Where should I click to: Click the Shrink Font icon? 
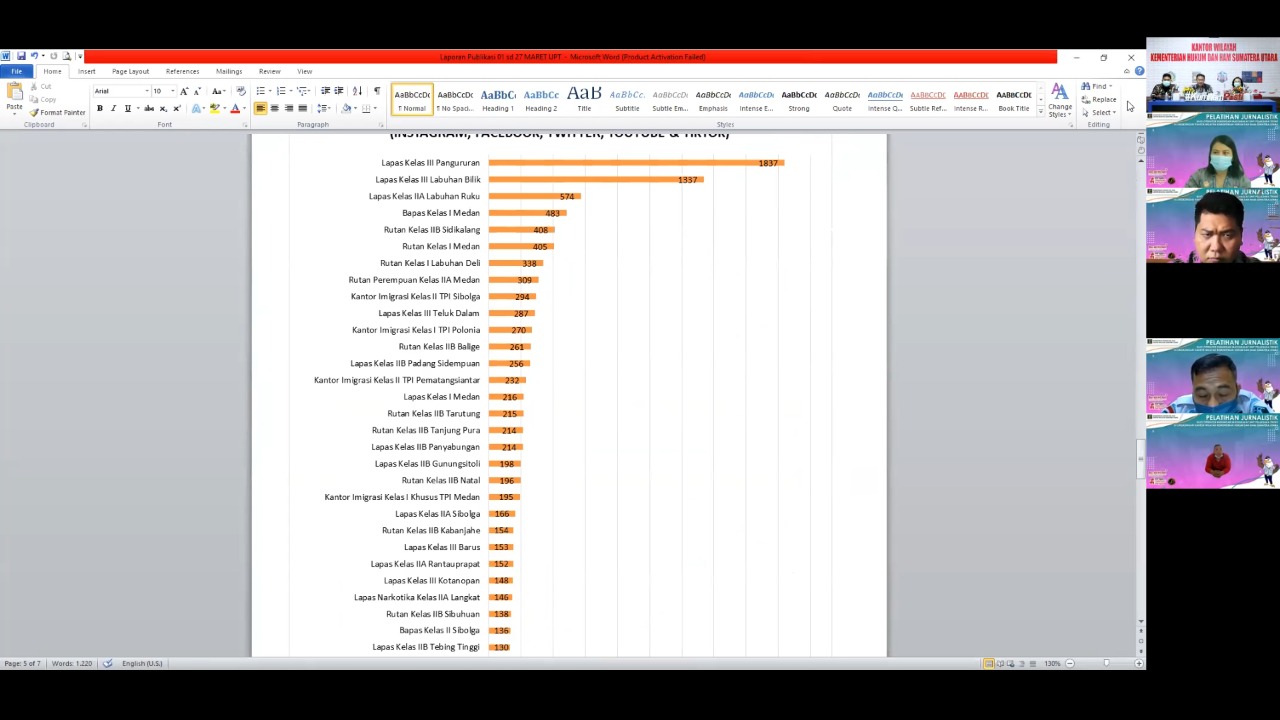pos(197,91)
